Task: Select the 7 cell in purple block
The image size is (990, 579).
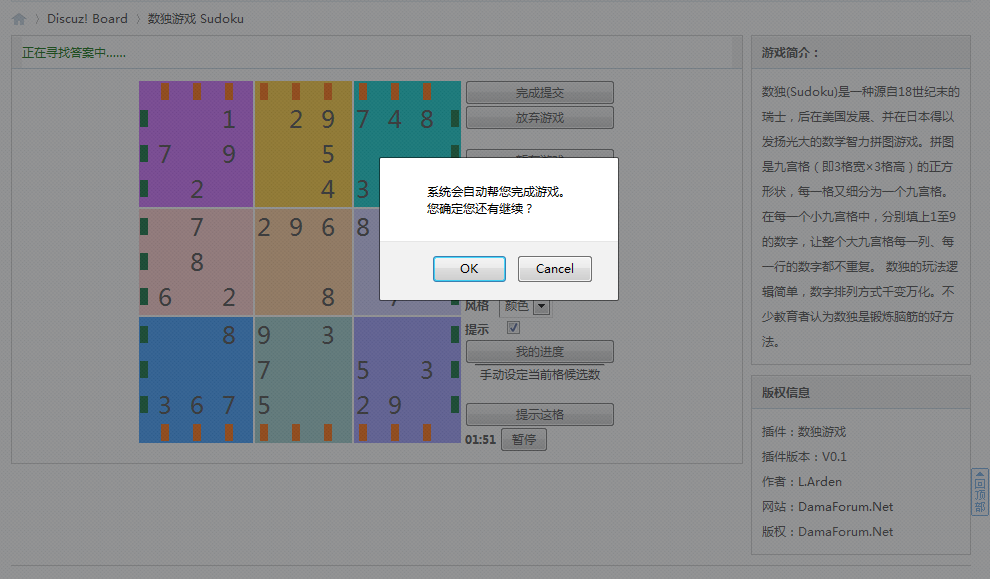Action: (x=165, y=154)
